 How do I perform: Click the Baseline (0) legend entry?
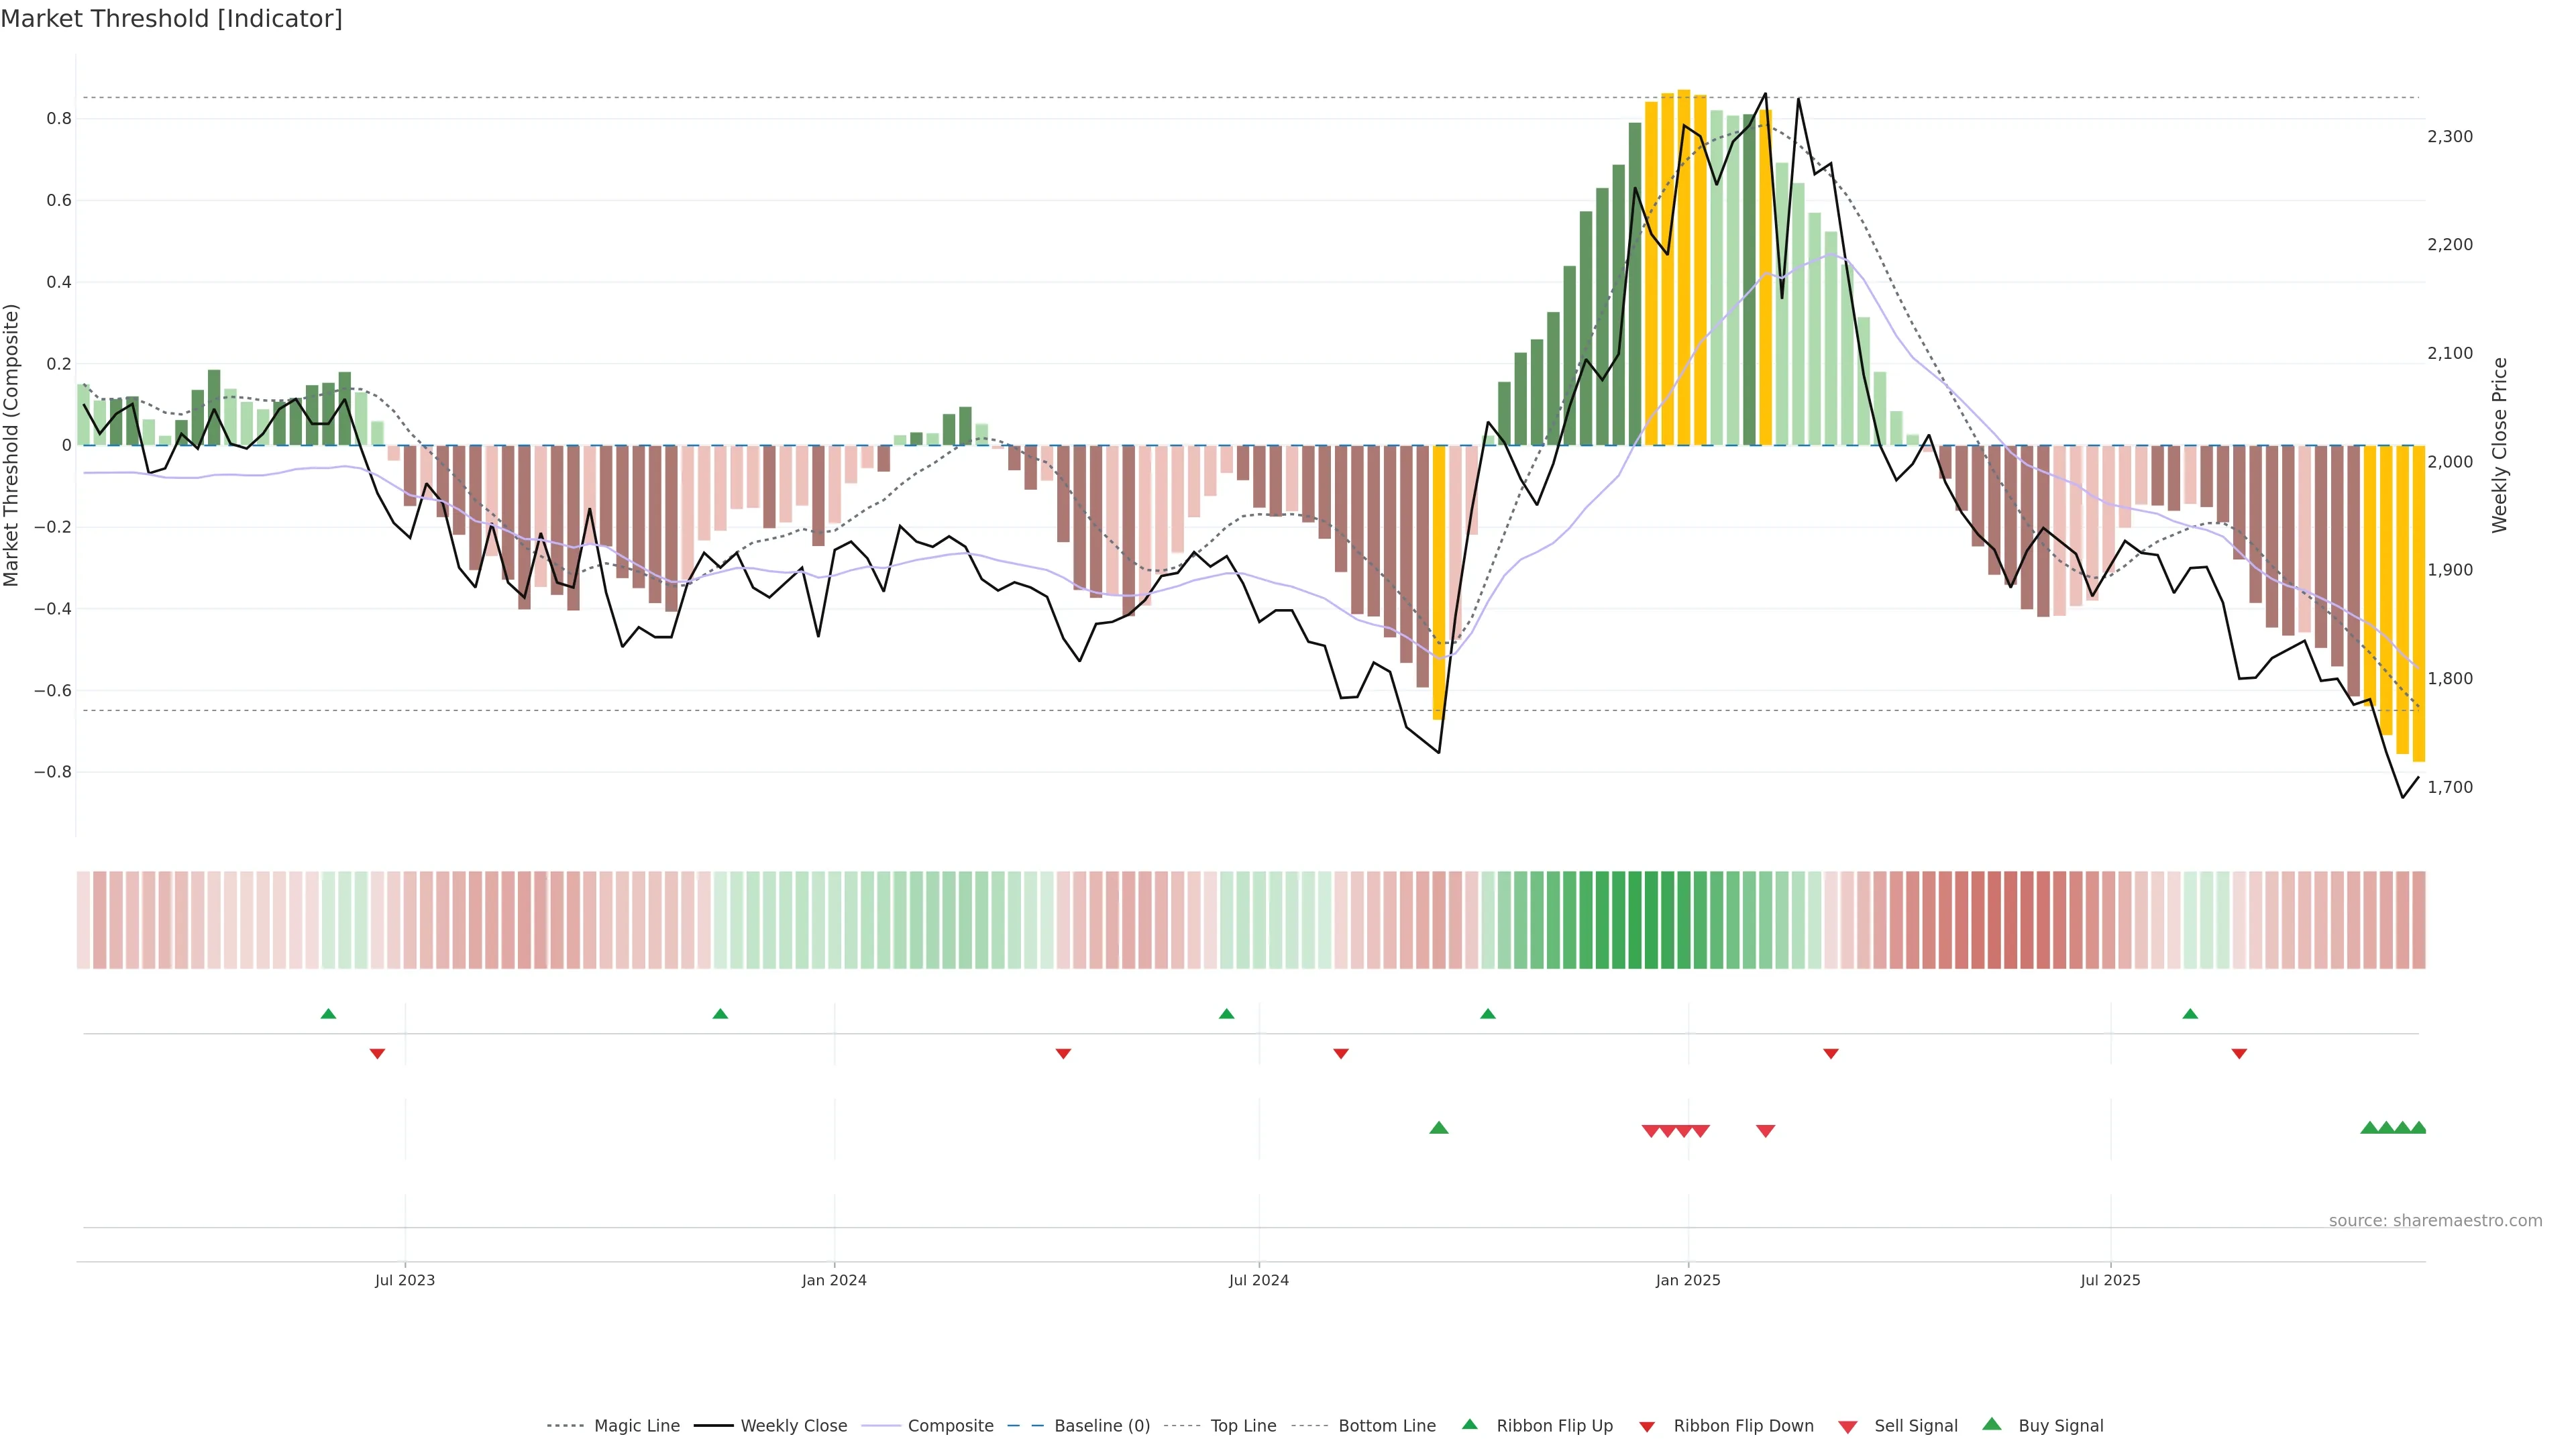point(1101,1426)
